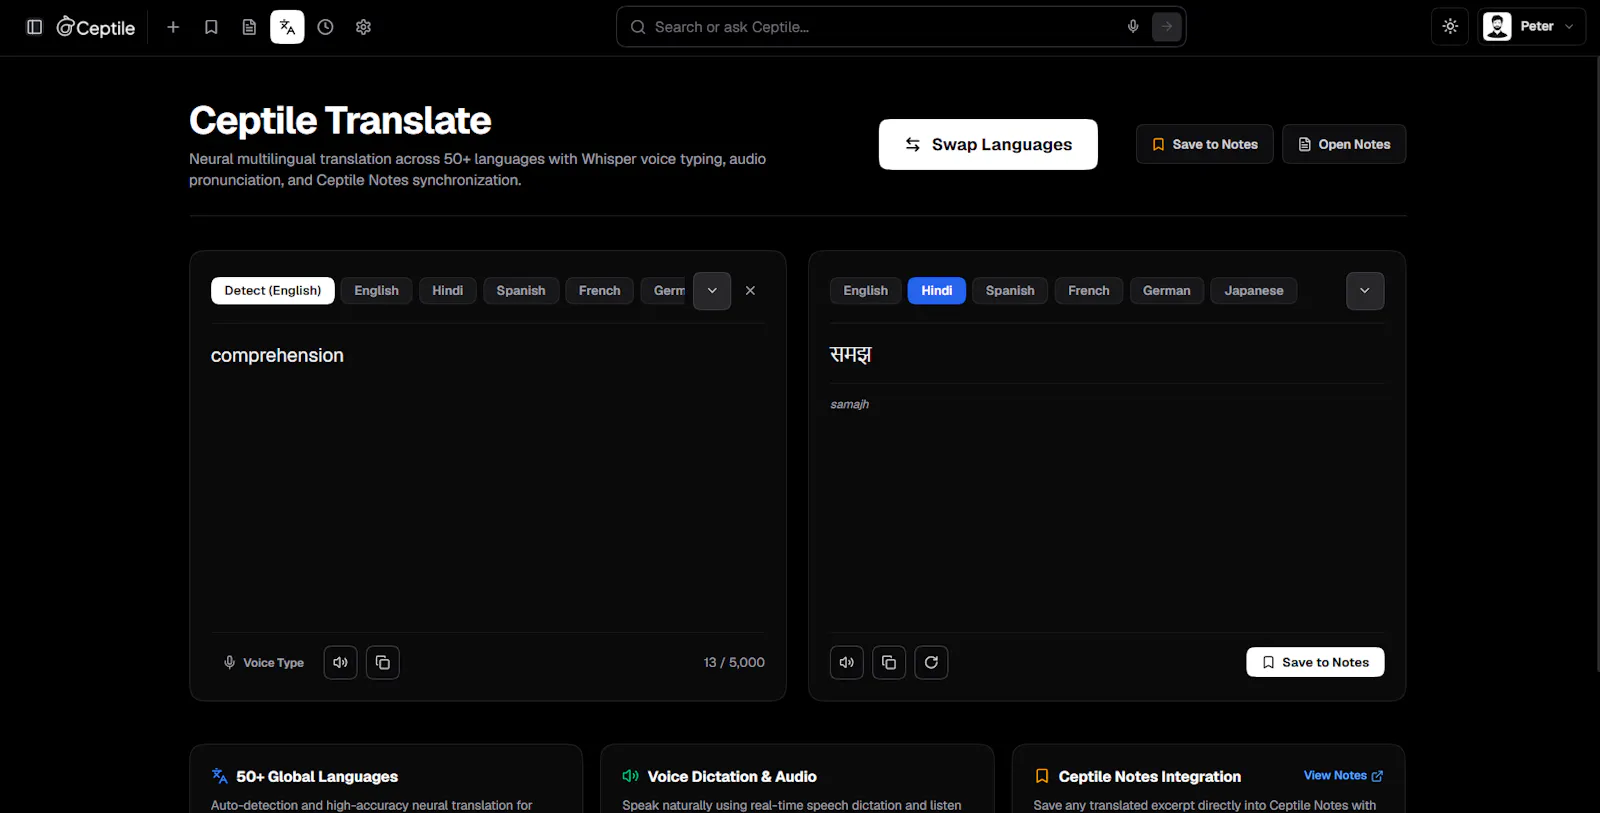Image resolution: width=1600 pixels, height=813 pixels.
Task: Open bookmarks icon in top toolbar
Action: click(x=211, y=27)
